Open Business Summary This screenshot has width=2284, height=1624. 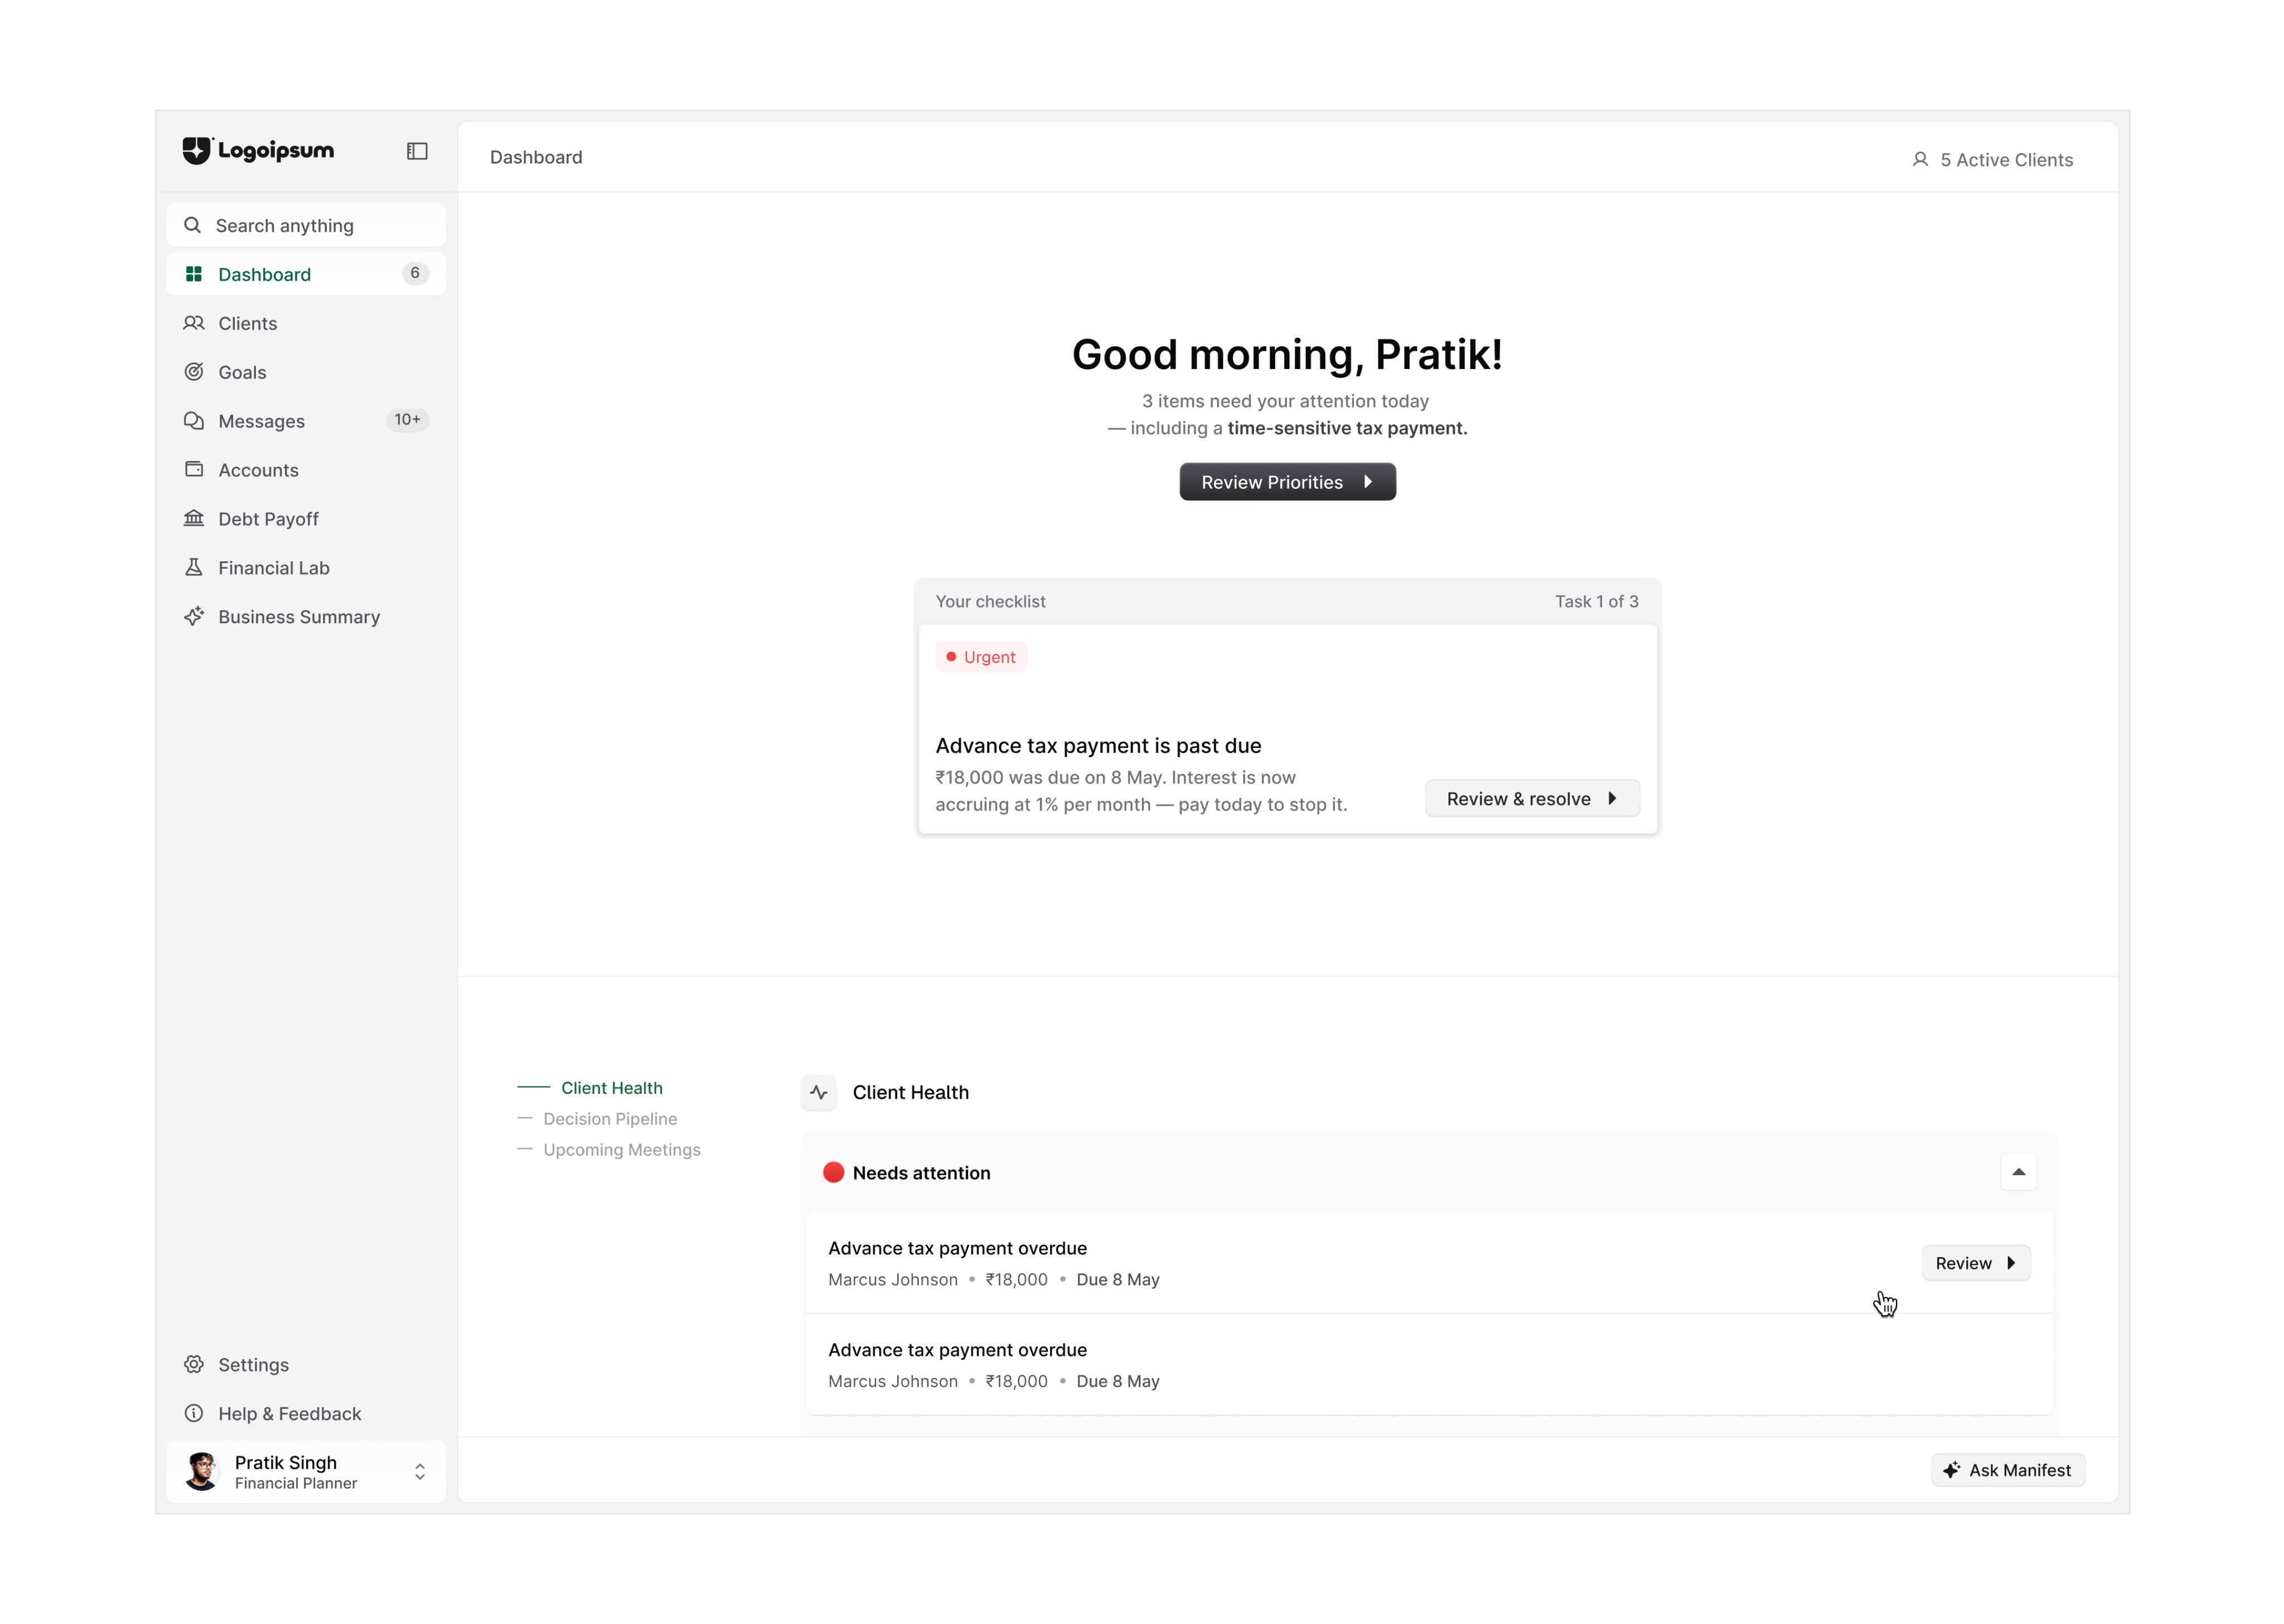click(x=306, y=617)
